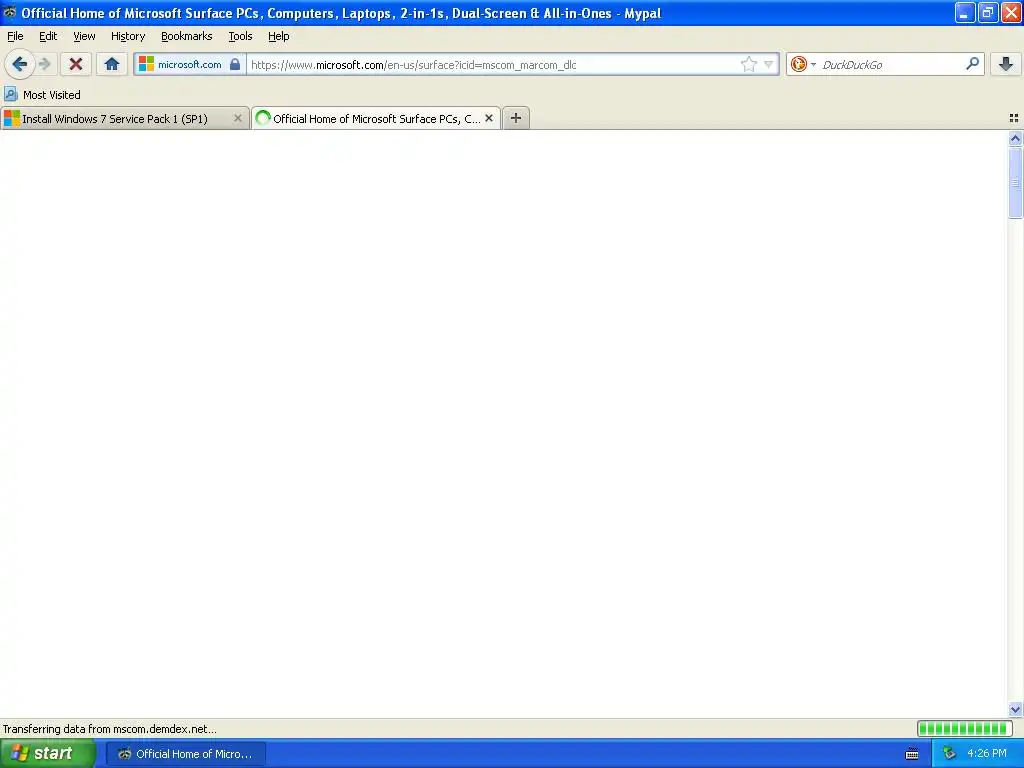Open the Edit menu
The image size is (1024, 768).
coord(48,36)
